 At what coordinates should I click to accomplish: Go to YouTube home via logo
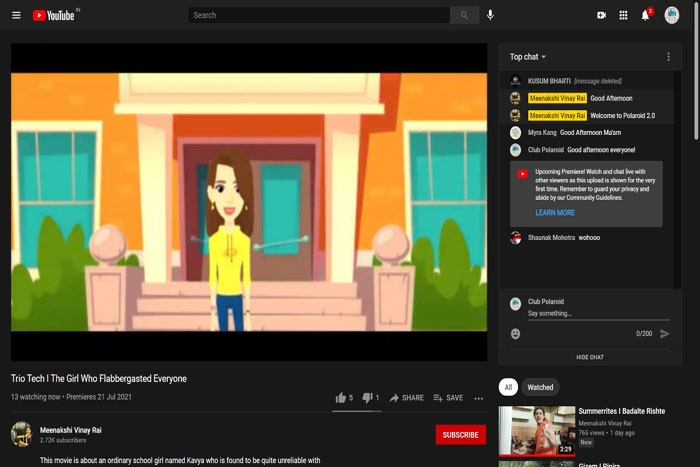pos(54,16)
